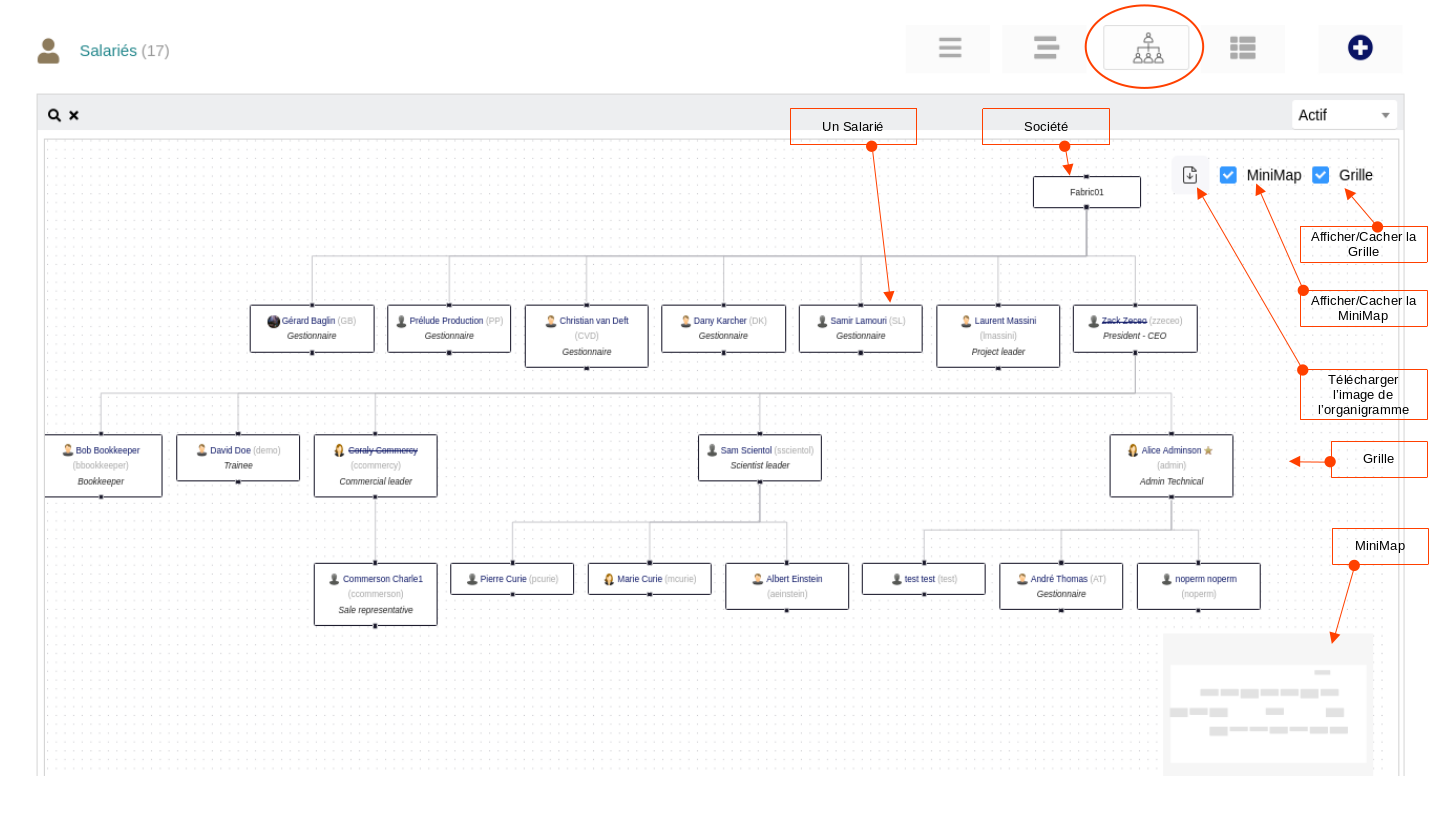Switch to the table grid view icon
Viewport: 1436px width, 816px height.
coord(1242,48)
